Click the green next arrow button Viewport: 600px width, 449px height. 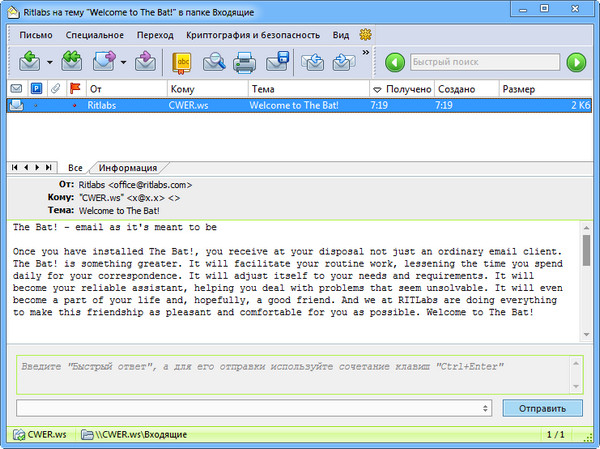pos(575,62)
